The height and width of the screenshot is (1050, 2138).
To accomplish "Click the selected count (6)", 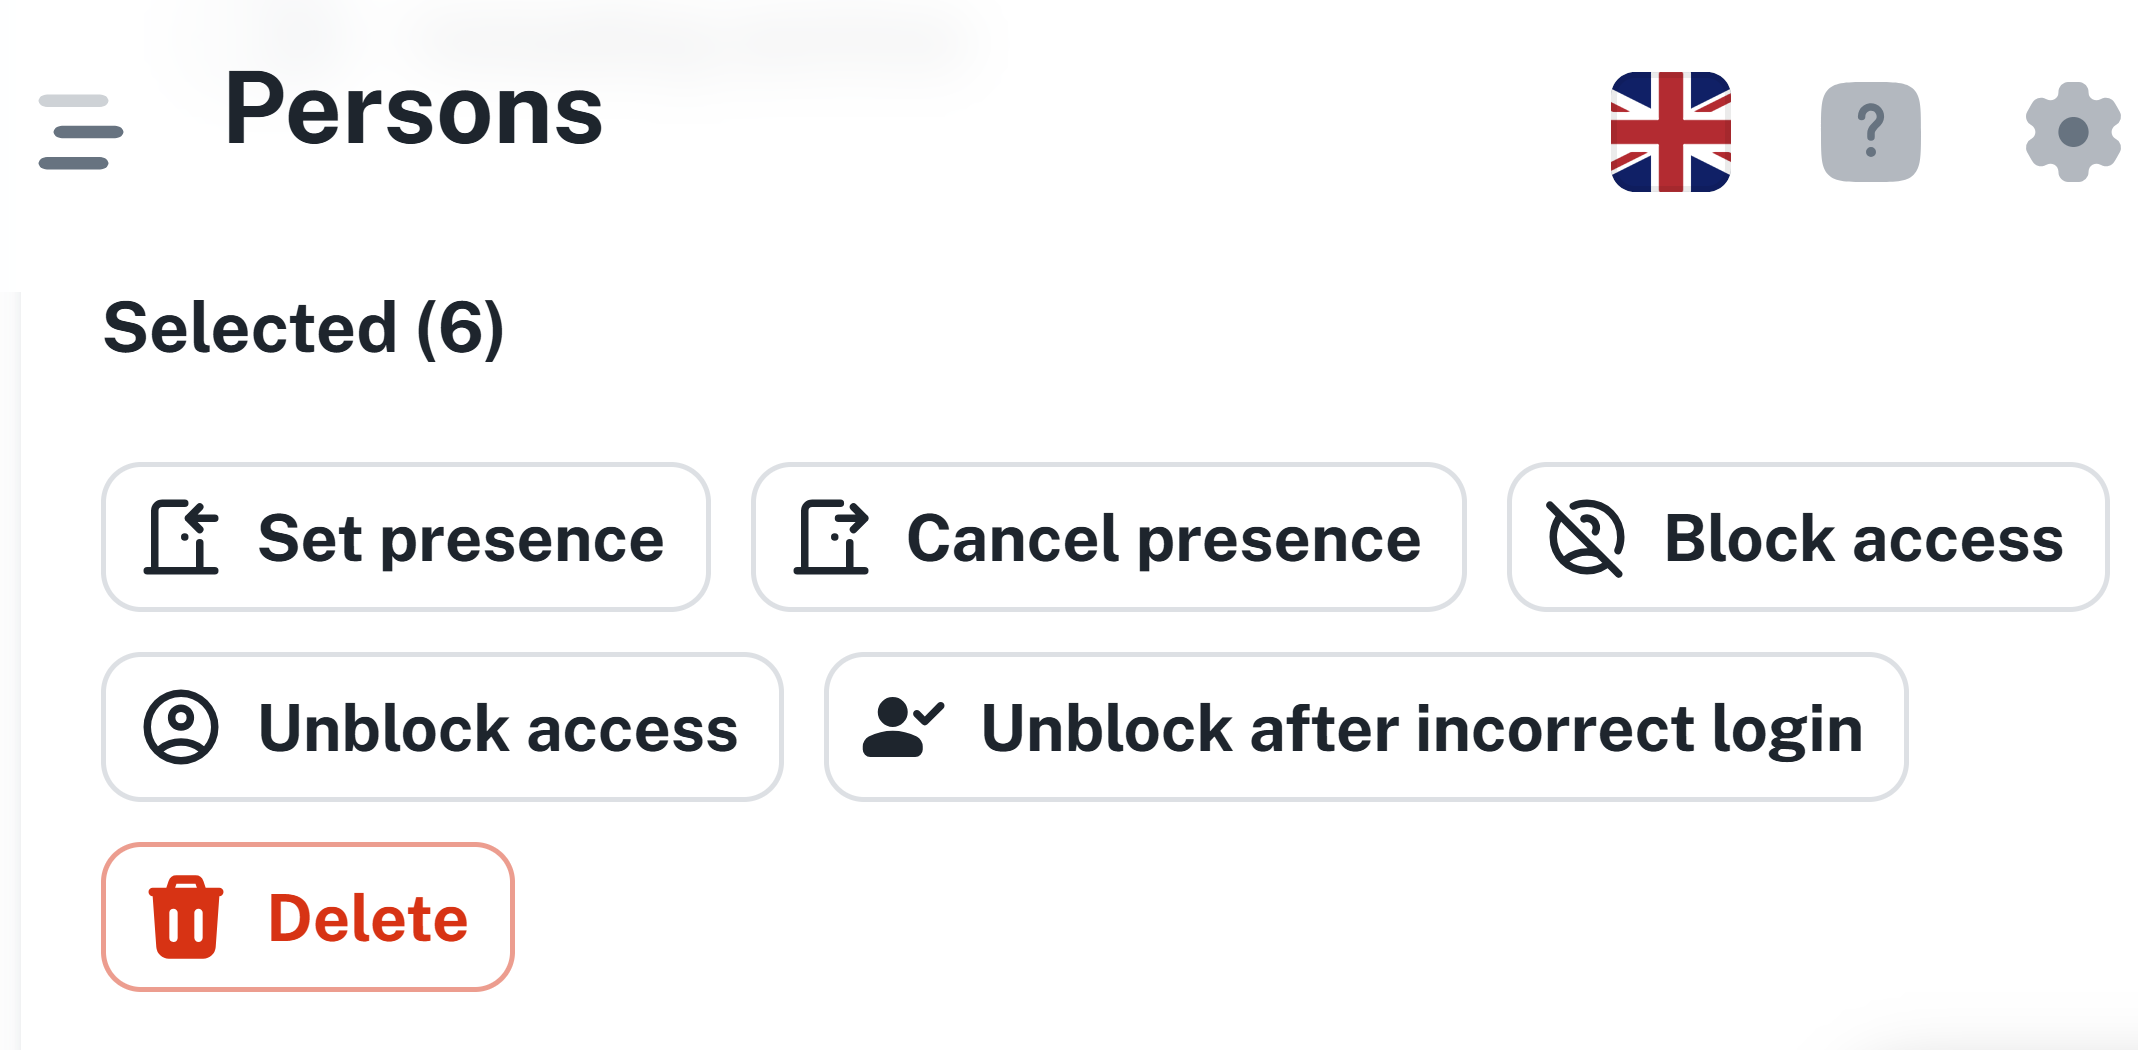I will pos(459,328).
